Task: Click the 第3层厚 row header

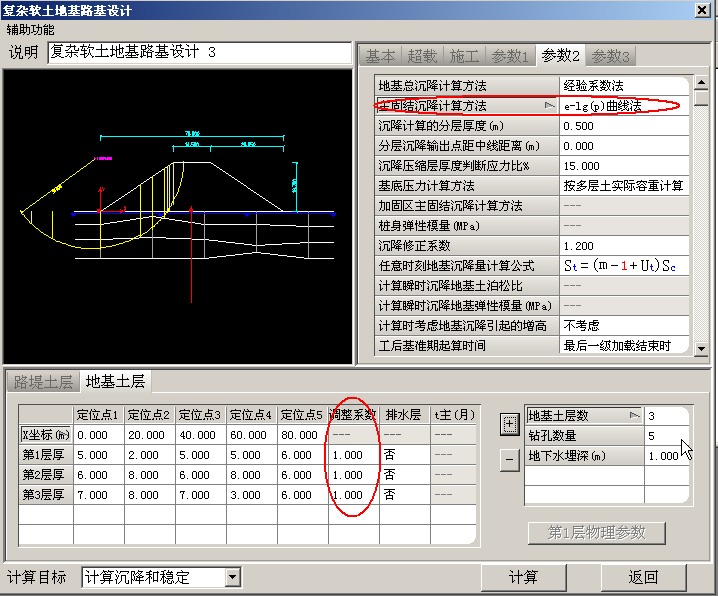Action: tap(46, 495)
